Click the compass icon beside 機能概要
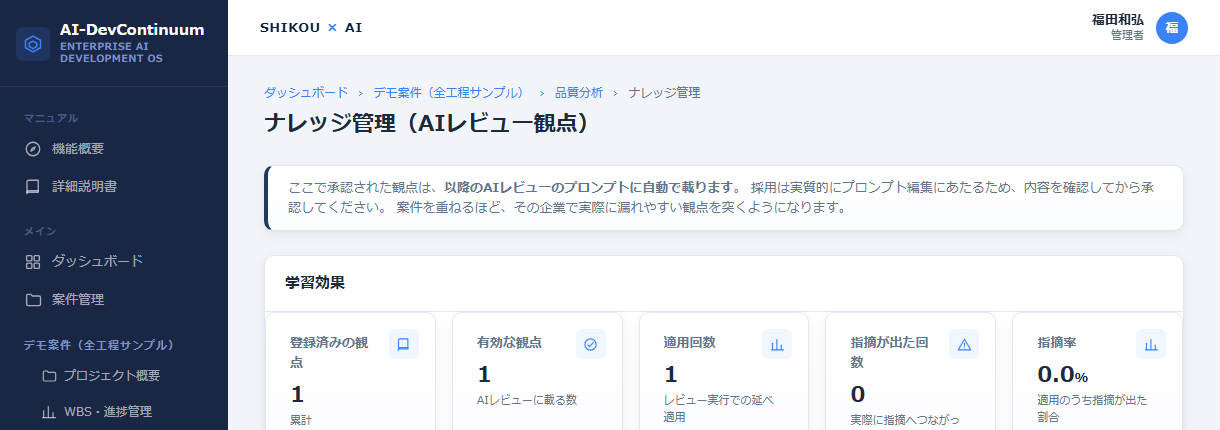Viewport: 1220px width, 430px height. click(x=33, y=149)
